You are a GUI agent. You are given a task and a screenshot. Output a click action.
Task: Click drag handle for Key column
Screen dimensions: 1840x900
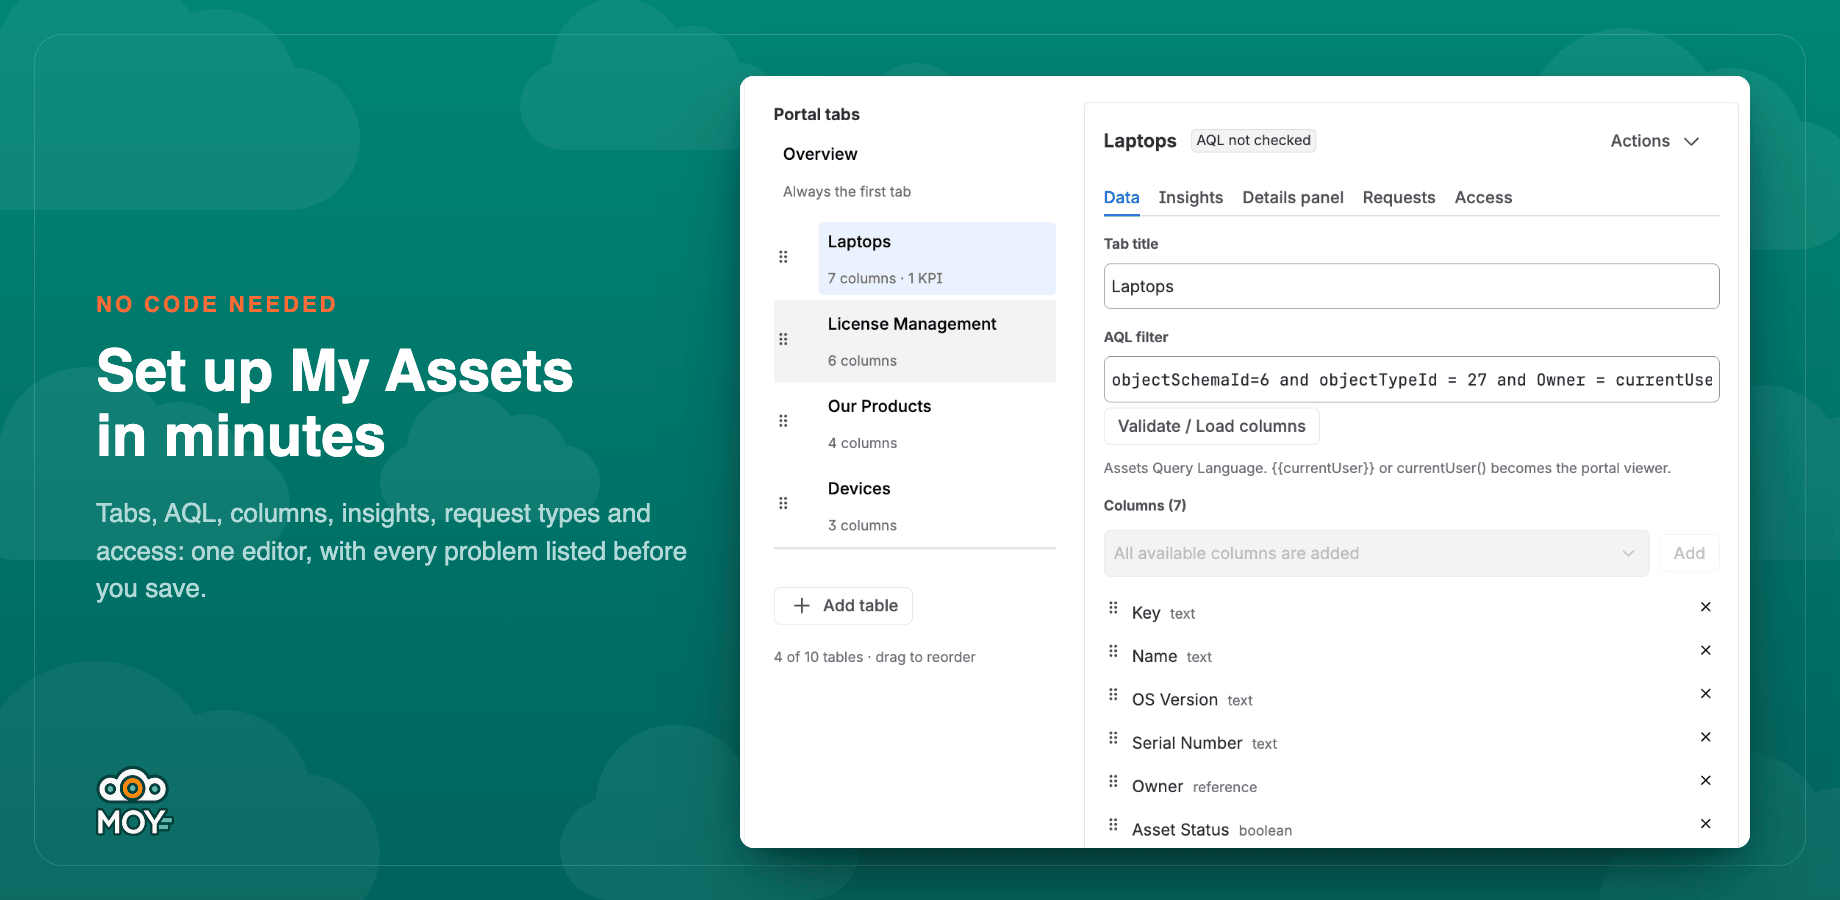point(1113,607)
